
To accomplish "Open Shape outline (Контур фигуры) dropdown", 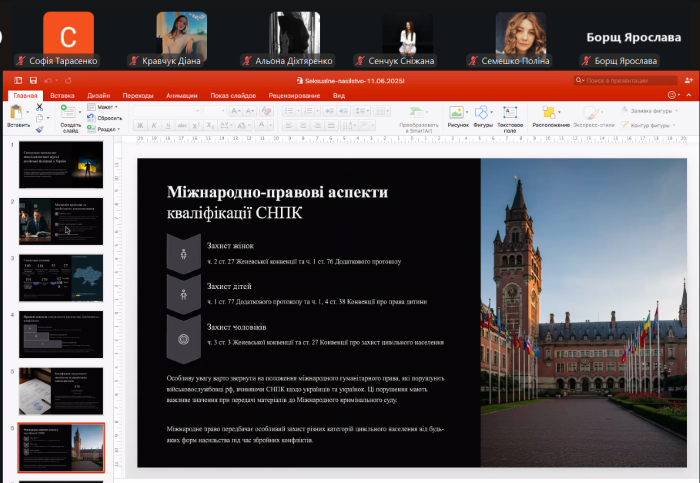I will click(x=652, y=125).
